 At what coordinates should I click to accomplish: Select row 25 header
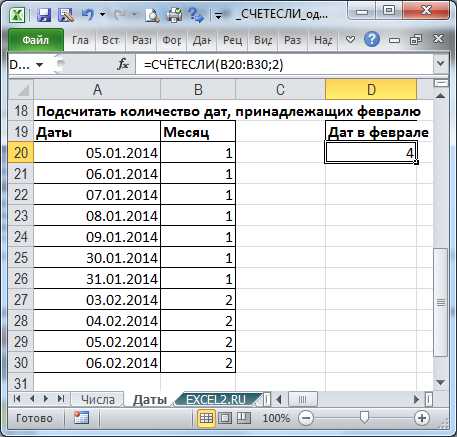click(x=21, y=257)
